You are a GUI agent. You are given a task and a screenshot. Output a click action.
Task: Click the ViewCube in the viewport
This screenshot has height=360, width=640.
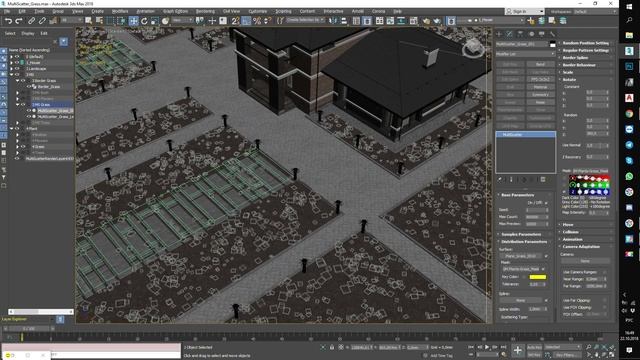click(x=473, y=48)
